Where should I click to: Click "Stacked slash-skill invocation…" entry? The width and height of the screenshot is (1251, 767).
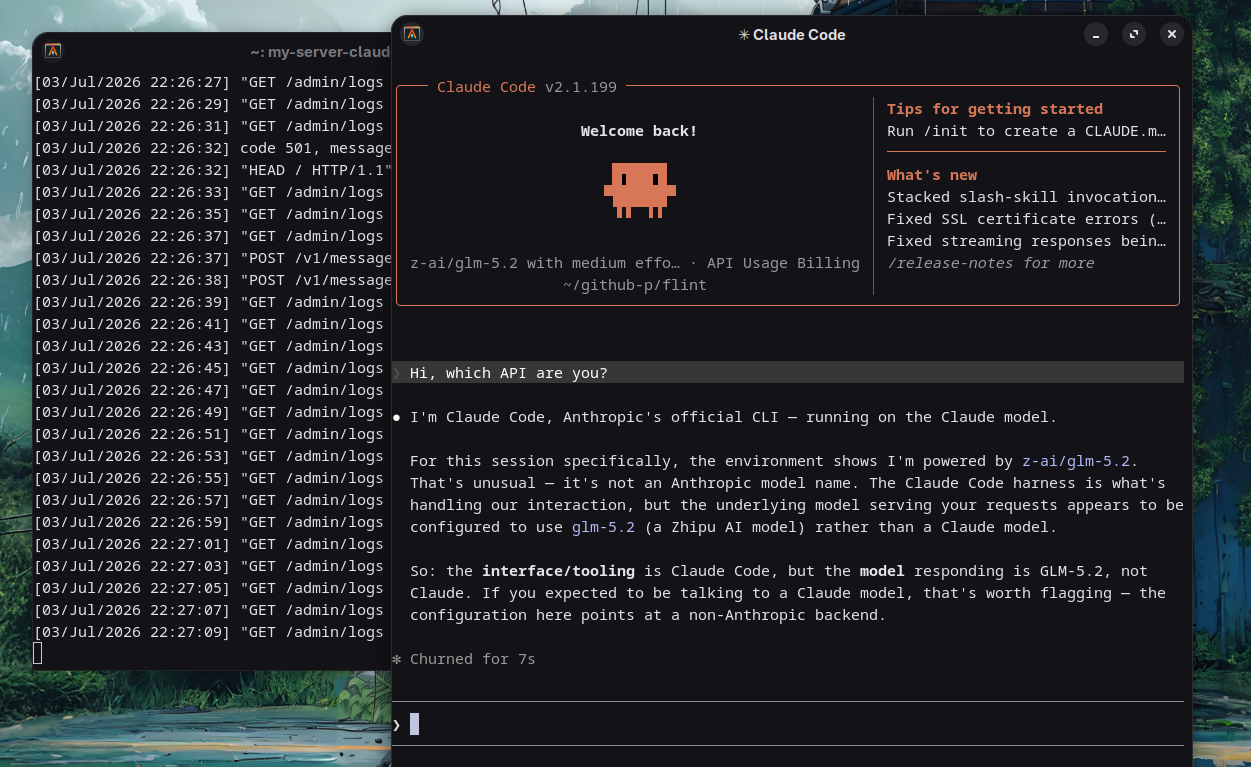tap(1026, 197)
